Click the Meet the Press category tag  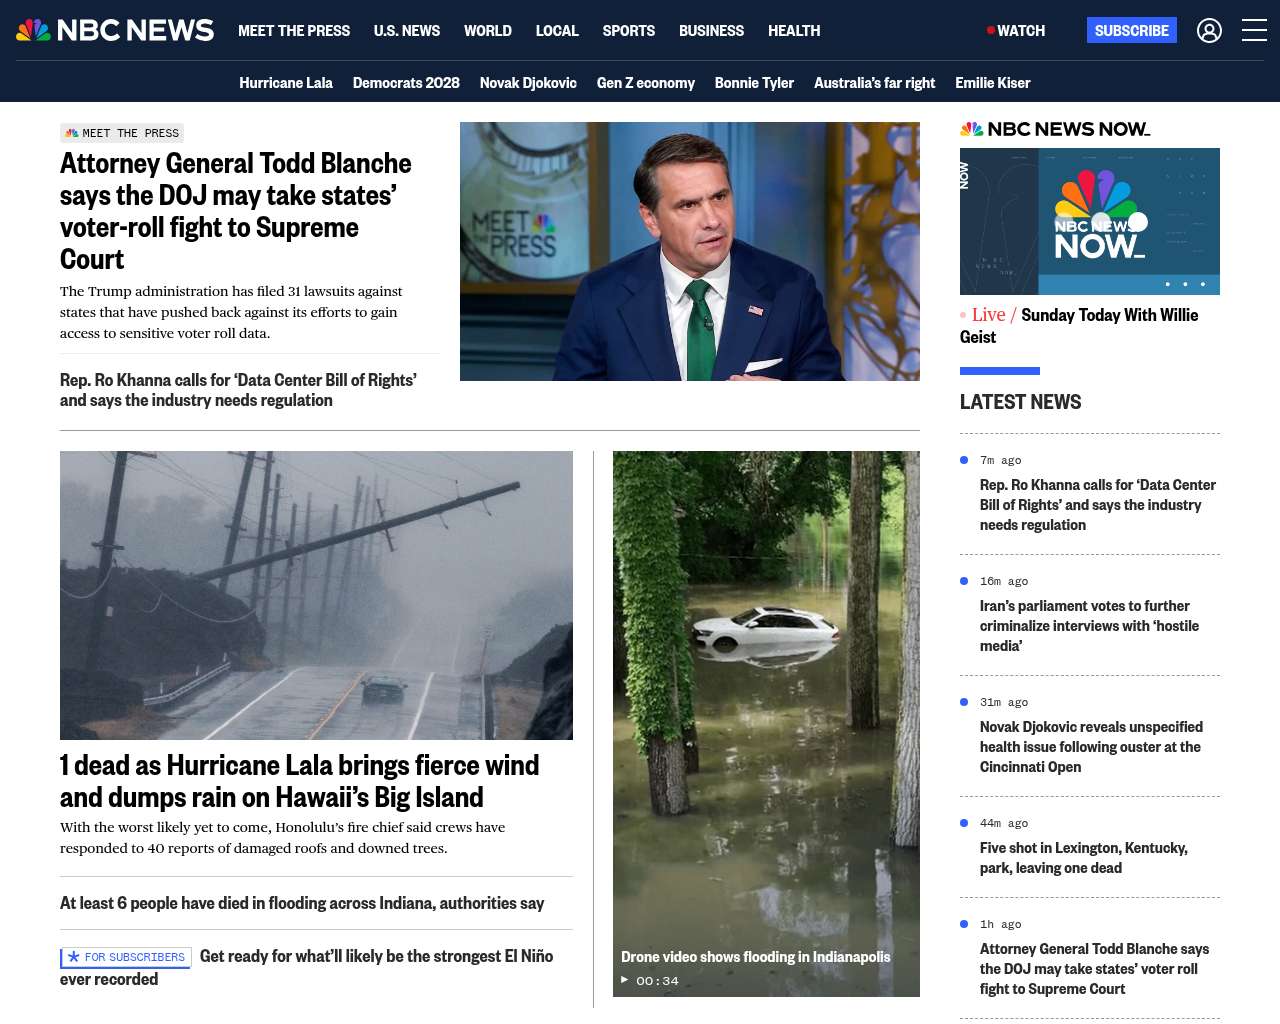point(122,133)
